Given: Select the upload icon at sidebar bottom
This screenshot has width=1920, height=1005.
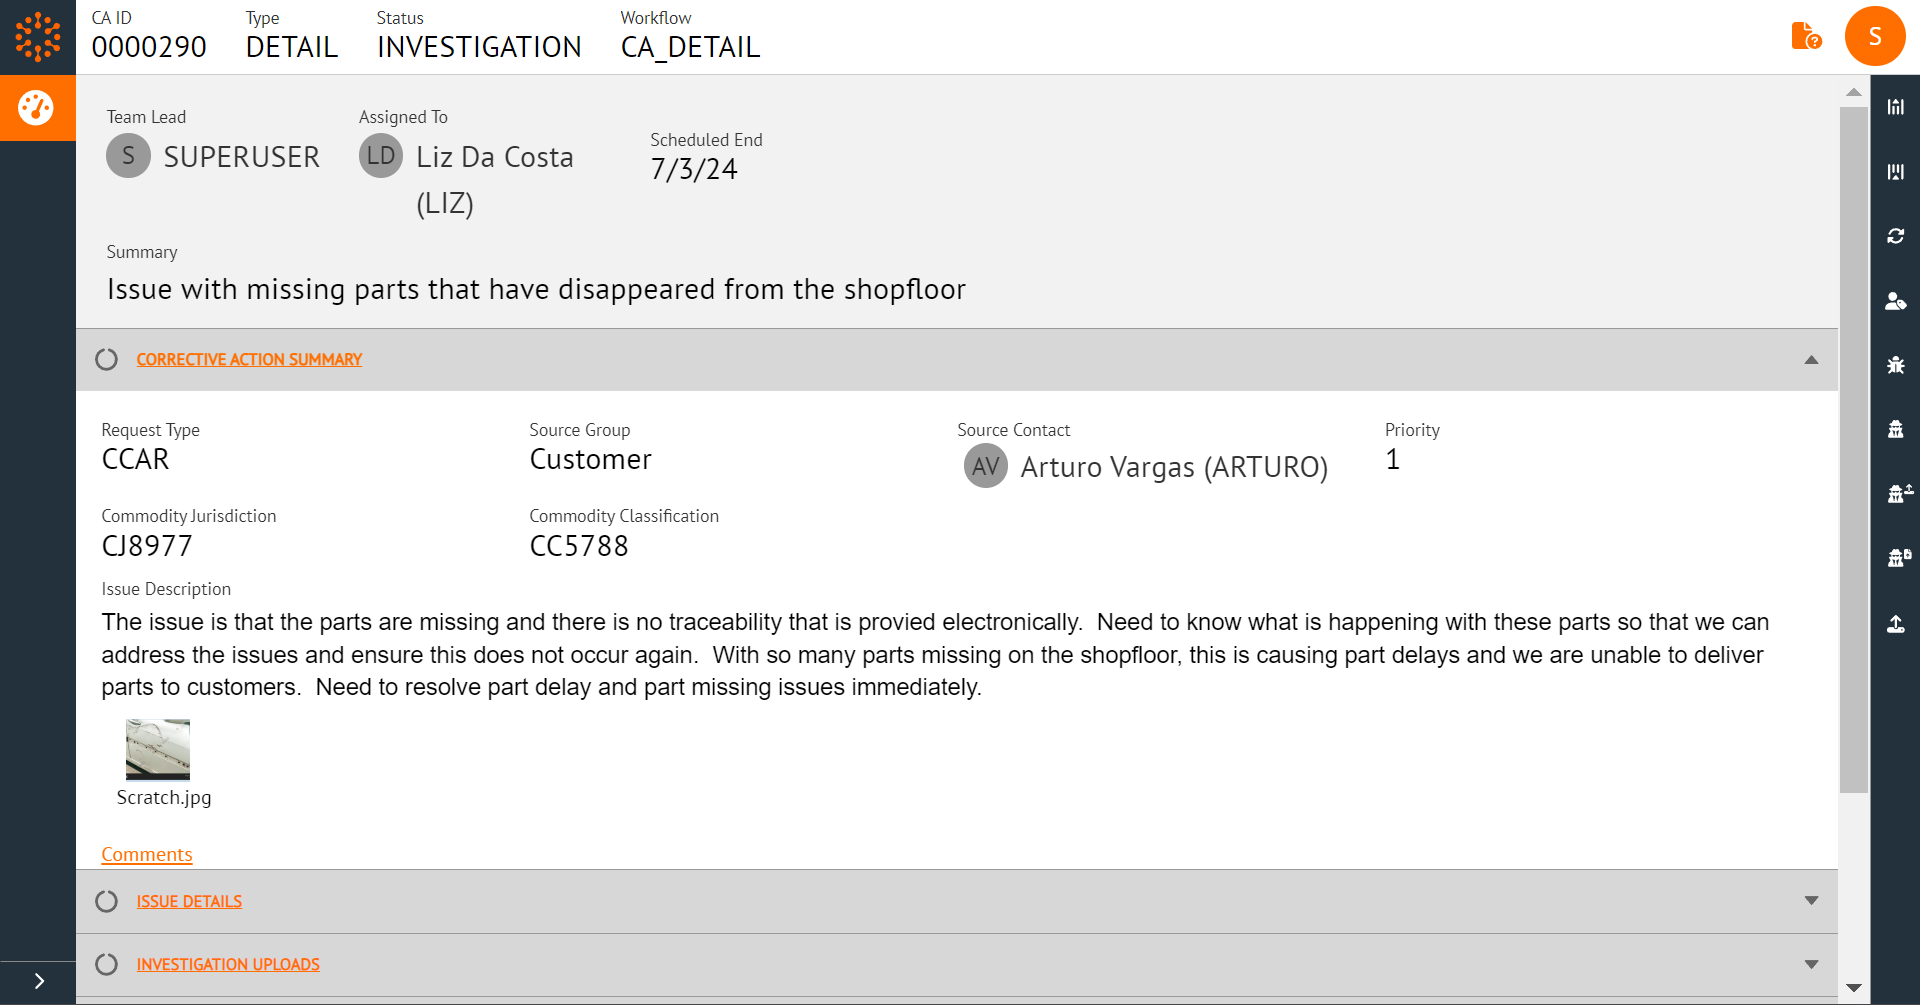Looking at the screenshot, I should 1897,623.
